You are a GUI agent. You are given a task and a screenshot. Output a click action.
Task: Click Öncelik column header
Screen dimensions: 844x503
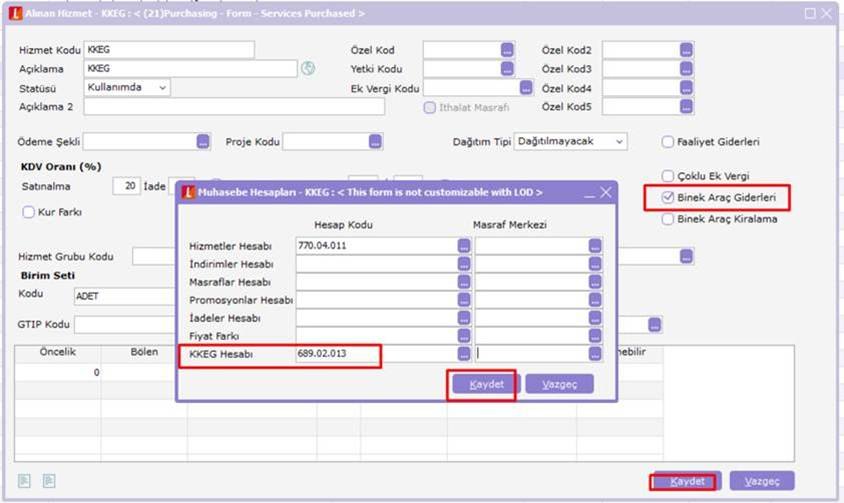(58, 352)
